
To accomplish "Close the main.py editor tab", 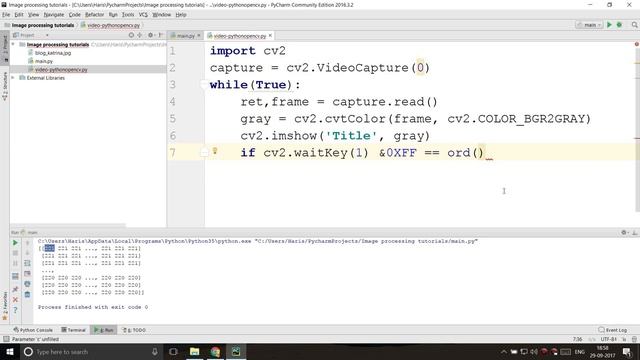I will click(x=199, y=36).
